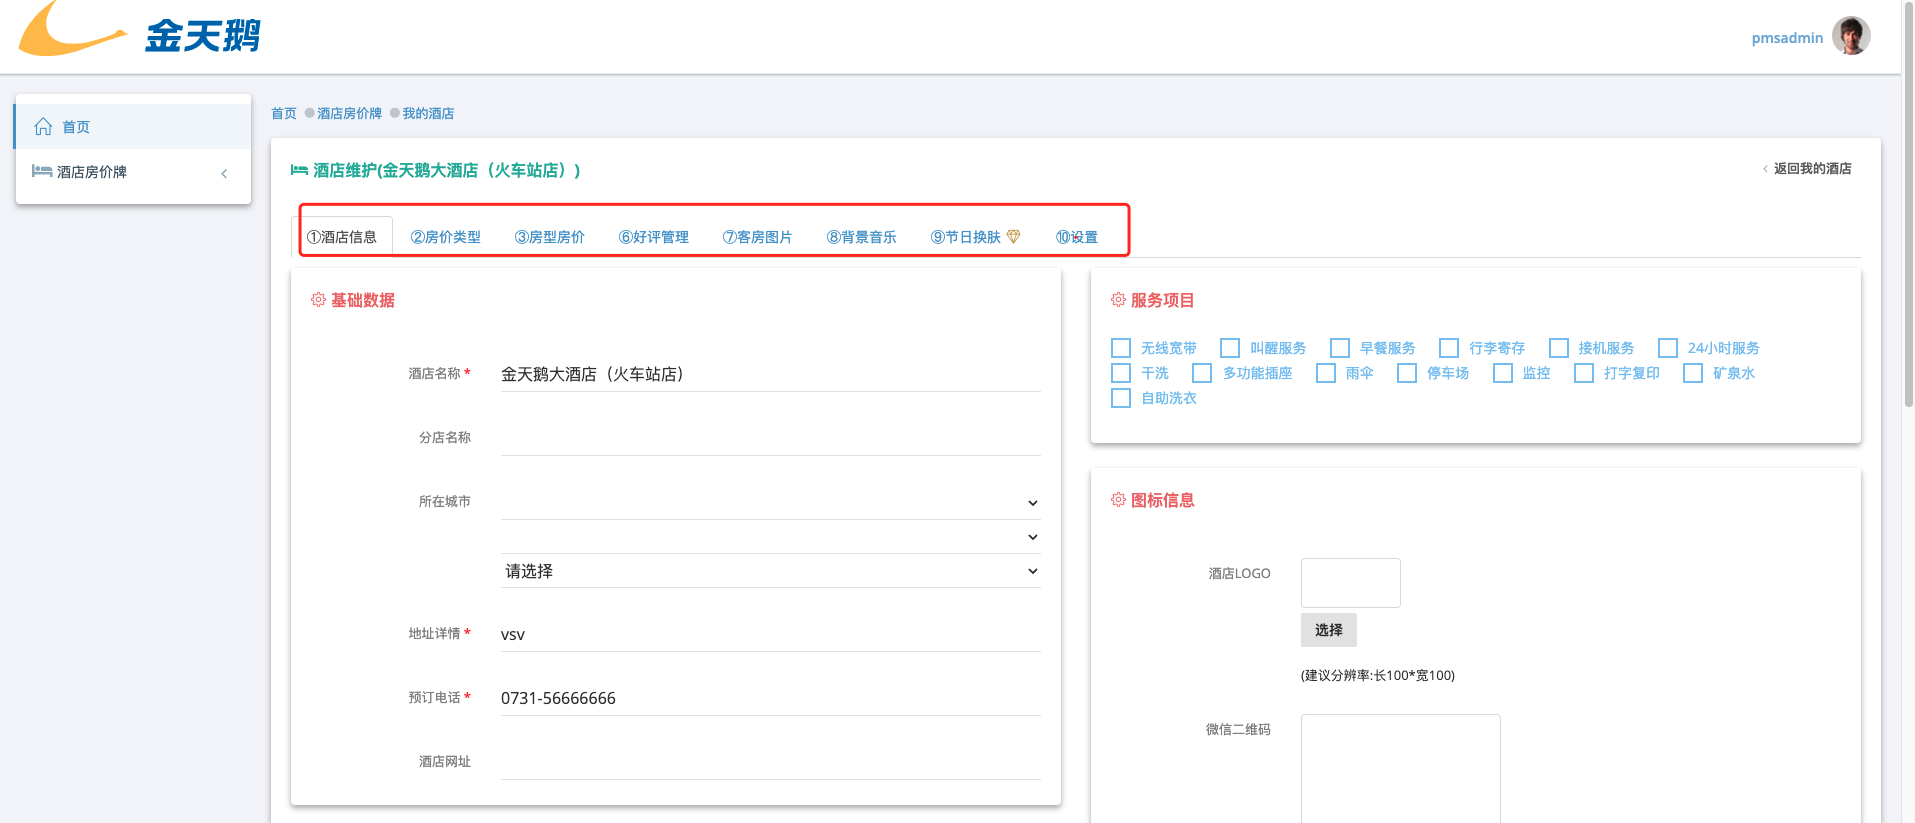Switch to the ⑨节日换肤 tab

pyautogui.click(x=976, y=237)
